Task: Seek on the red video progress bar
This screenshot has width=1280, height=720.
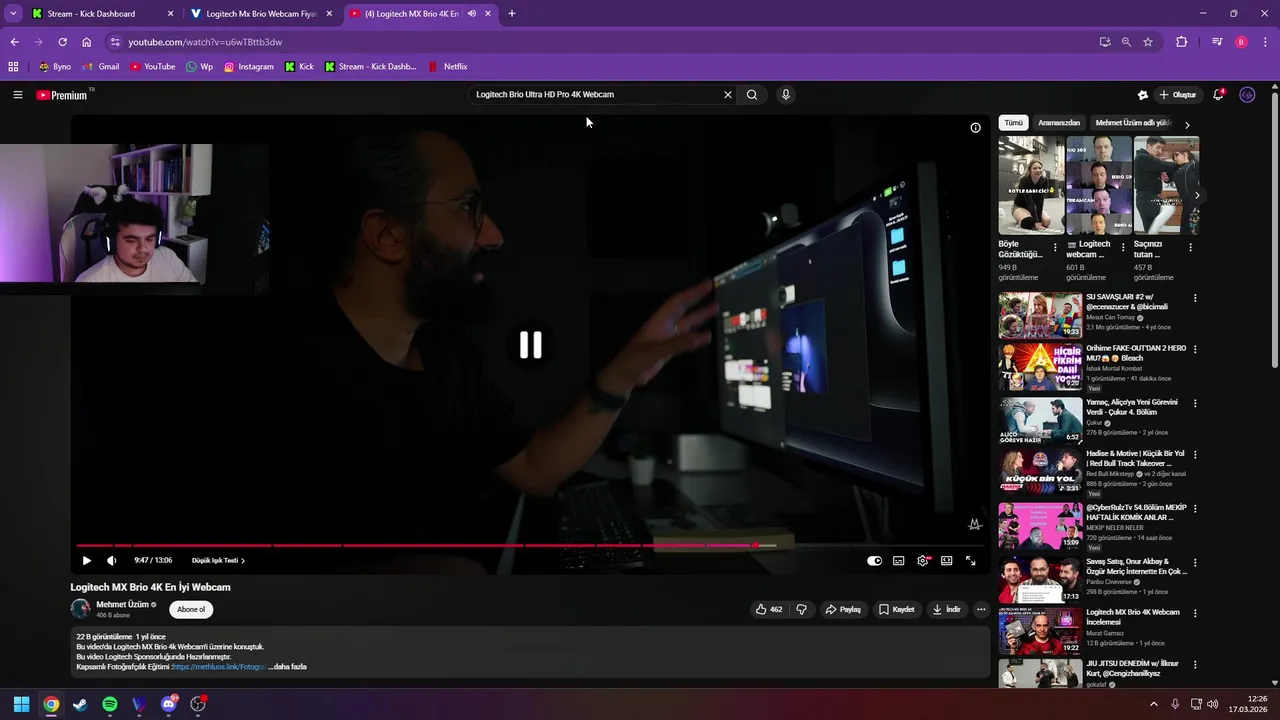Action: (530, 545)
